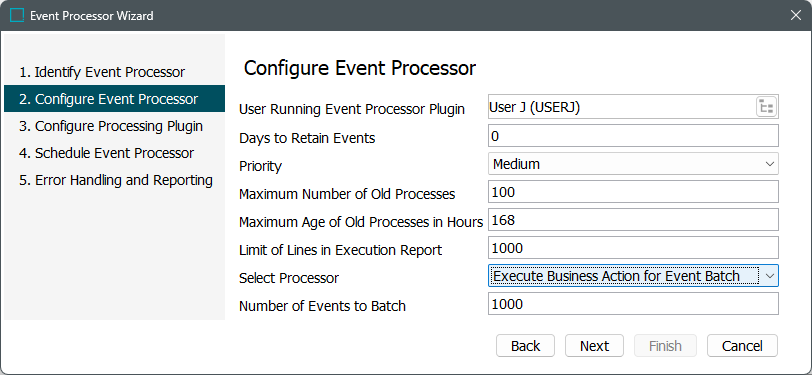Select the Limit of Lines in Execution Report field
Screen dimensions: 812x375
click(x=633, y=248)
